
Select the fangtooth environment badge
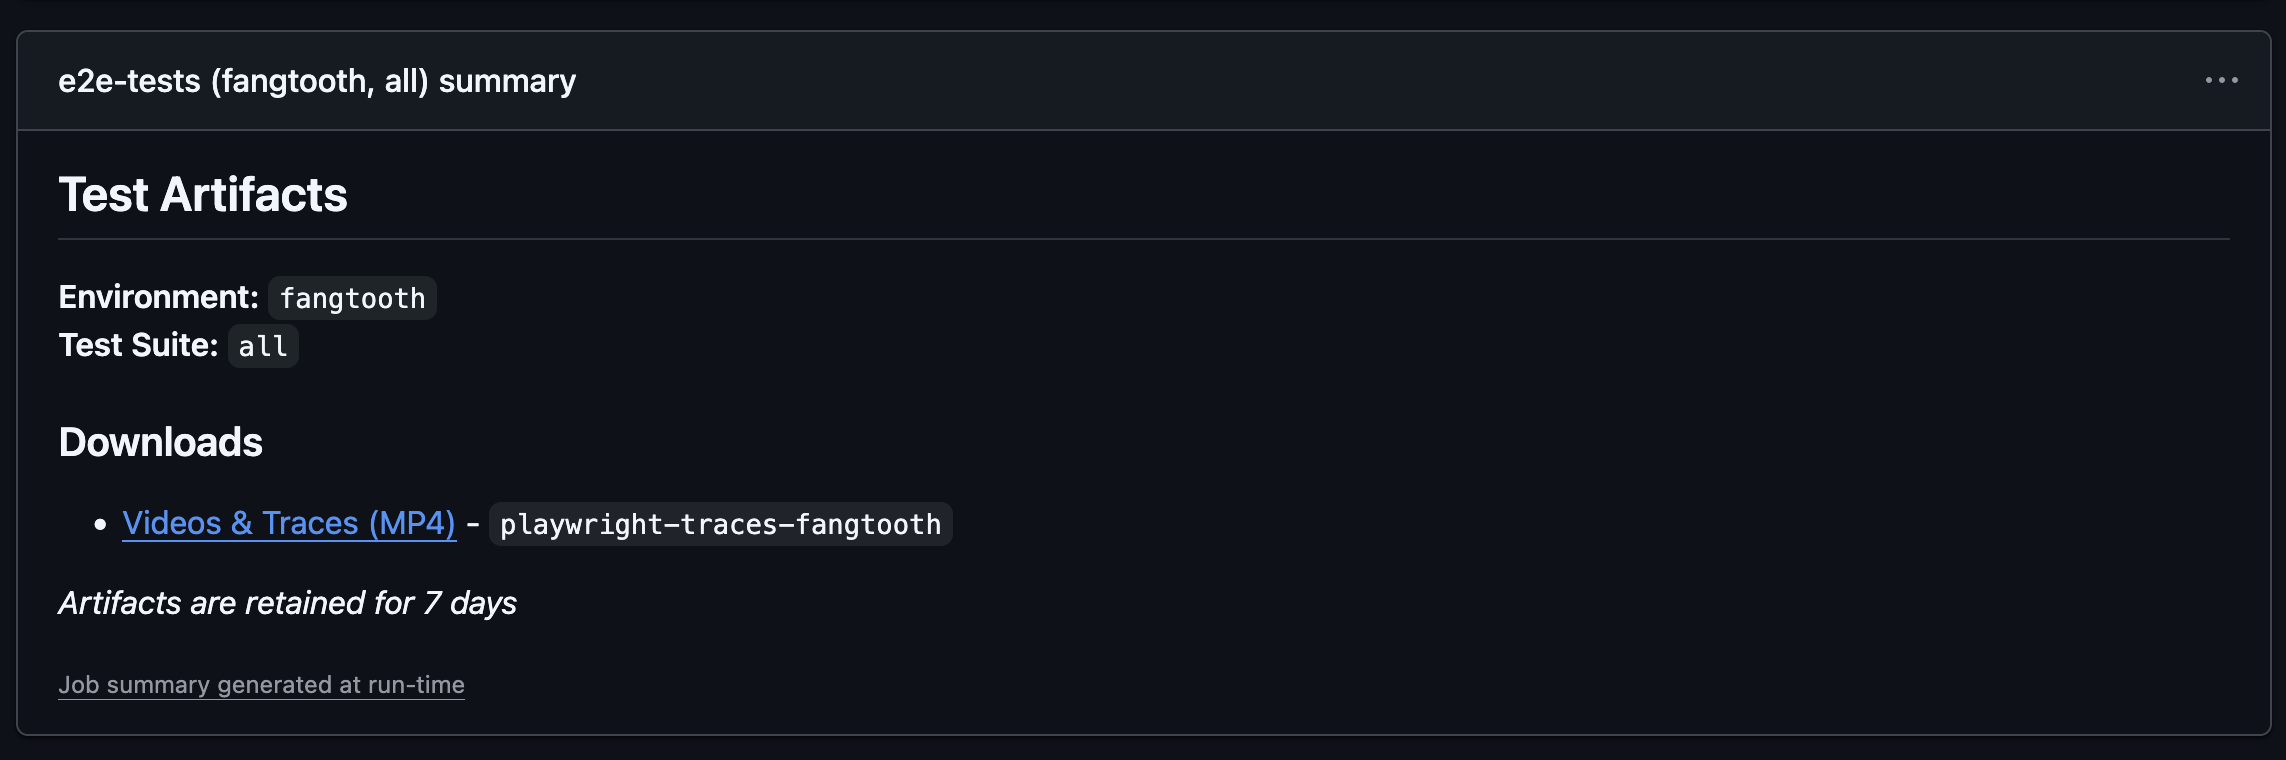pyautogui.click(x=351, y=297)
